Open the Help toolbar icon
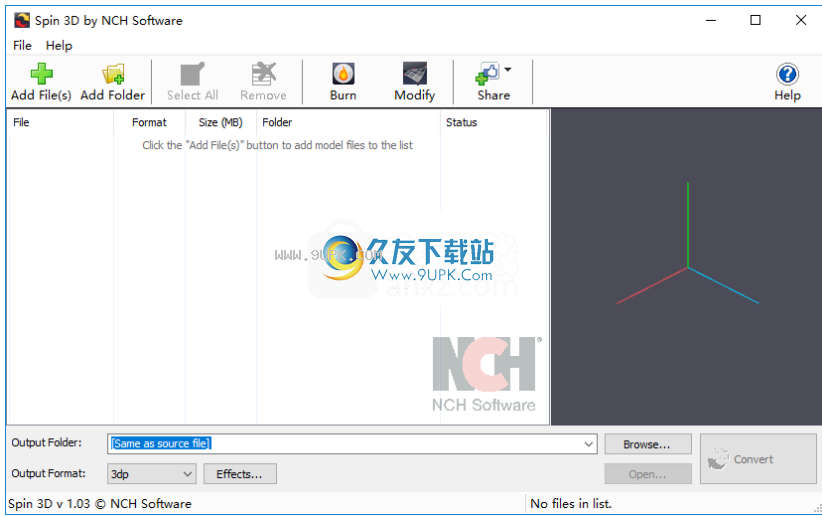Image resolution: width=822 pixels, height=516 pixels. [787, 82]
